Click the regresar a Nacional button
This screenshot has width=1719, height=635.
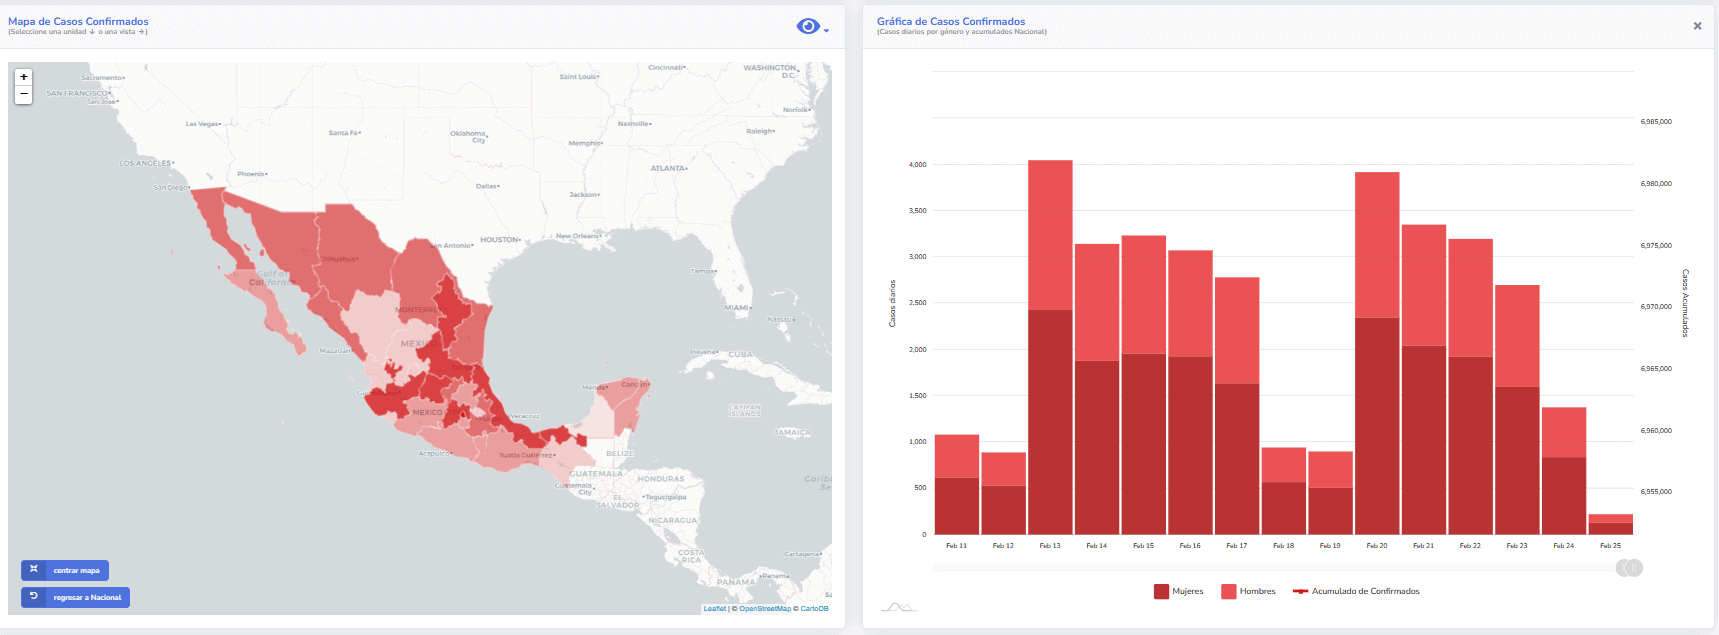[75, 597]
